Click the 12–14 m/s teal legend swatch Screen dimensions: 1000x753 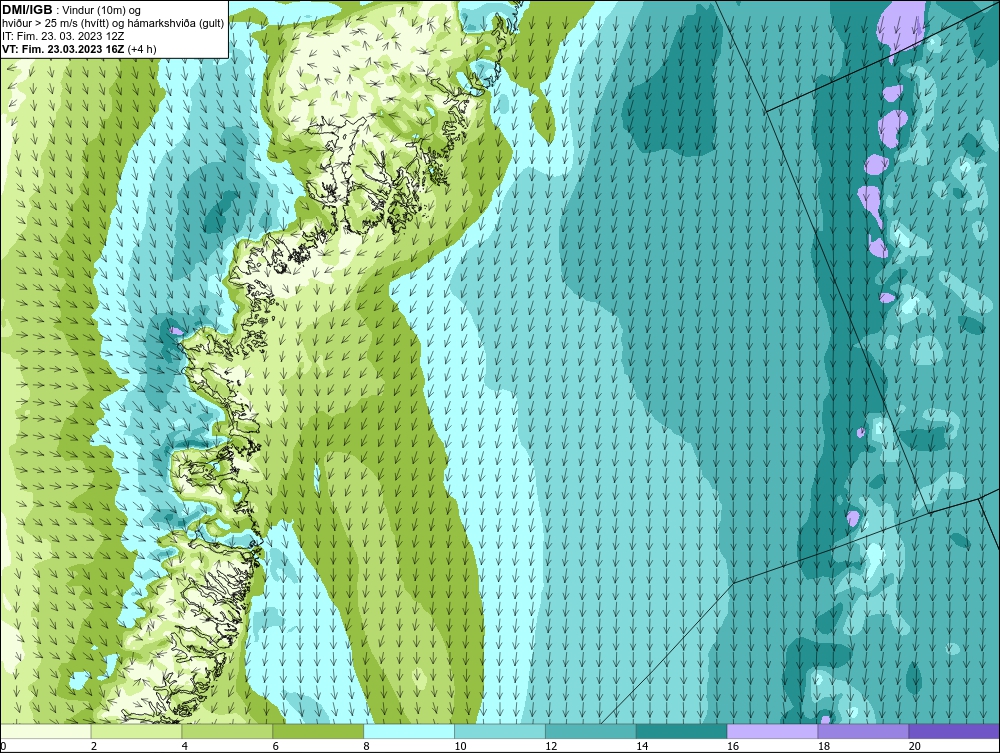[x=591, y=731]
